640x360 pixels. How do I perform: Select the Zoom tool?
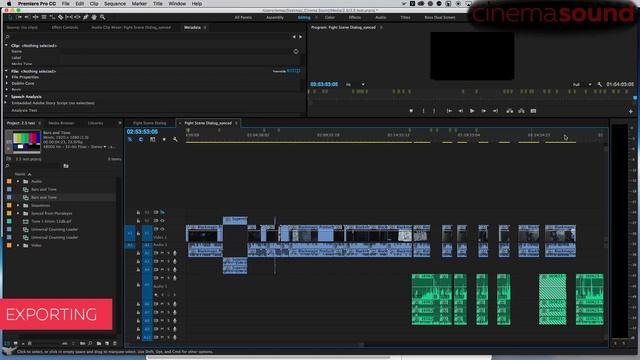tap(102, 18)
